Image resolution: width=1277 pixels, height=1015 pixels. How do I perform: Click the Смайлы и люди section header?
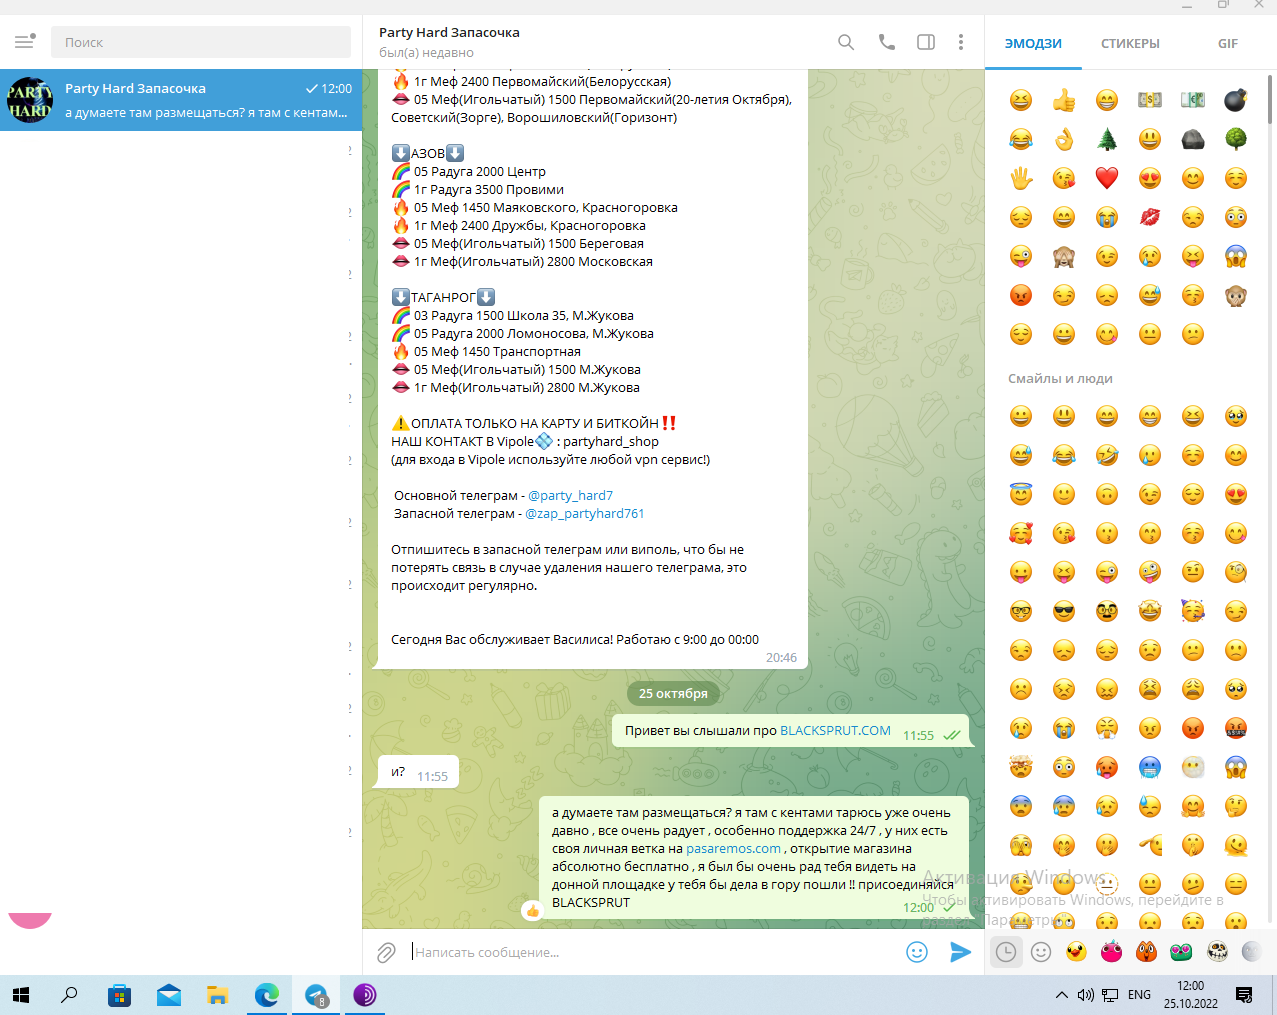pyautogui.click(x=1060, y=378)
